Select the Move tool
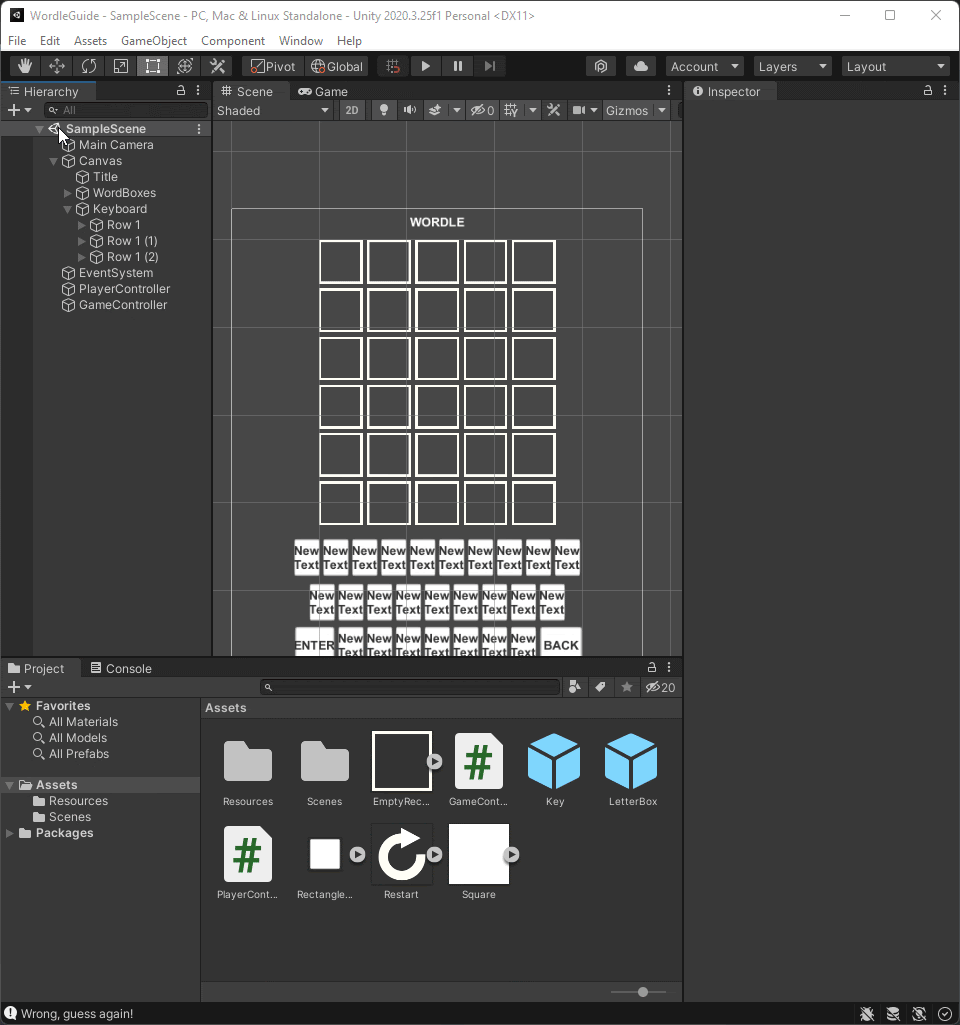Screen dimensions: 960x1025 (x=56, y=66)
